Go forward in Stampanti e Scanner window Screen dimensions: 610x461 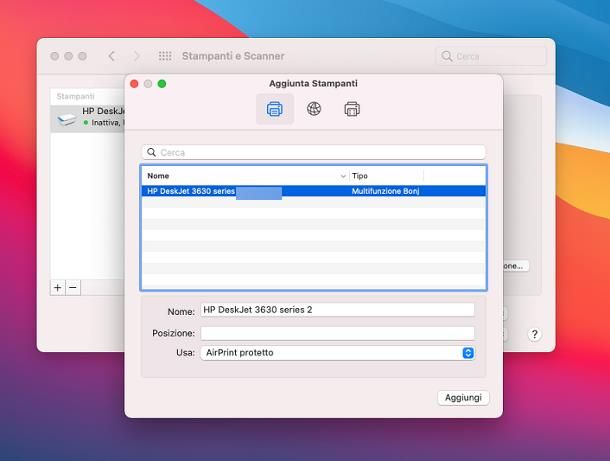tap(137, 56)
